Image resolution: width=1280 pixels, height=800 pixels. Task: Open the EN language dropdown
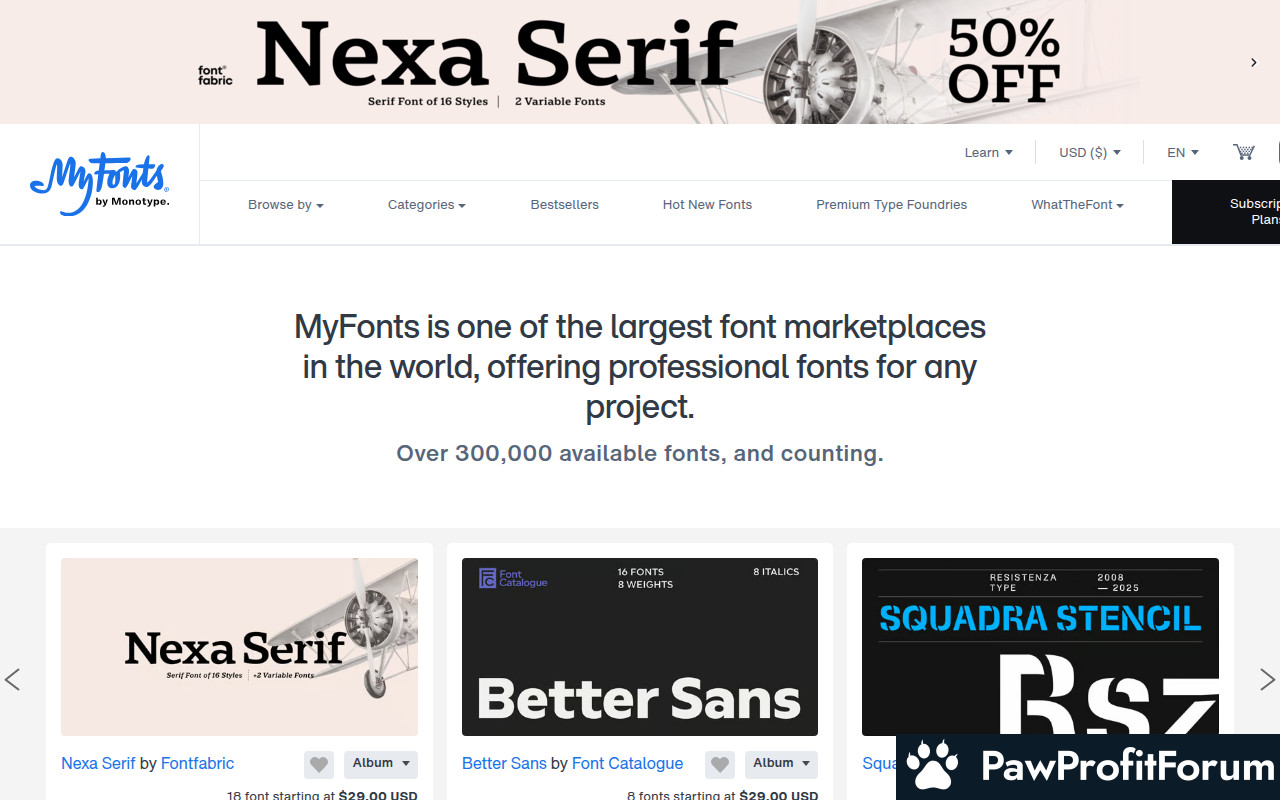click(x=1183, y=152)
